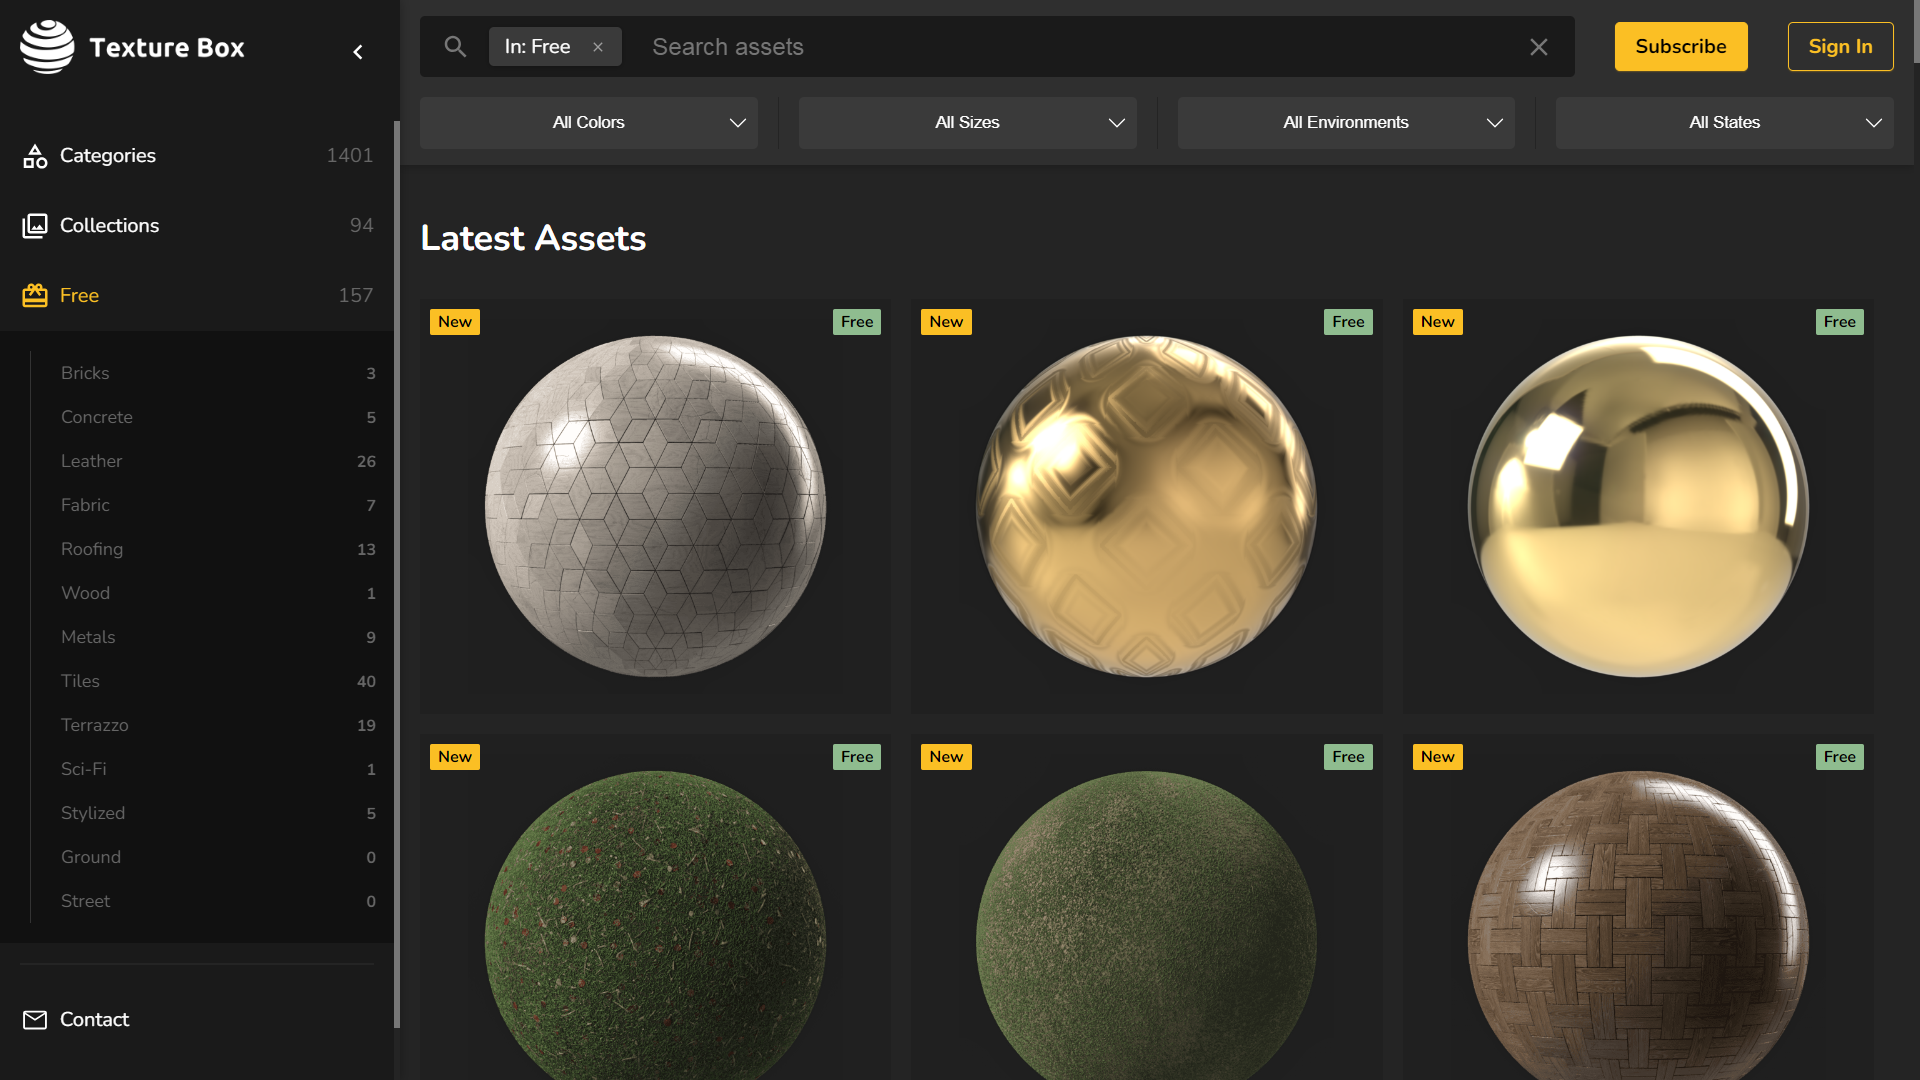The width and height of the screenshot is (1920, 1080).
Task: Open the Collections menu item
Action: tap(197, 226)
